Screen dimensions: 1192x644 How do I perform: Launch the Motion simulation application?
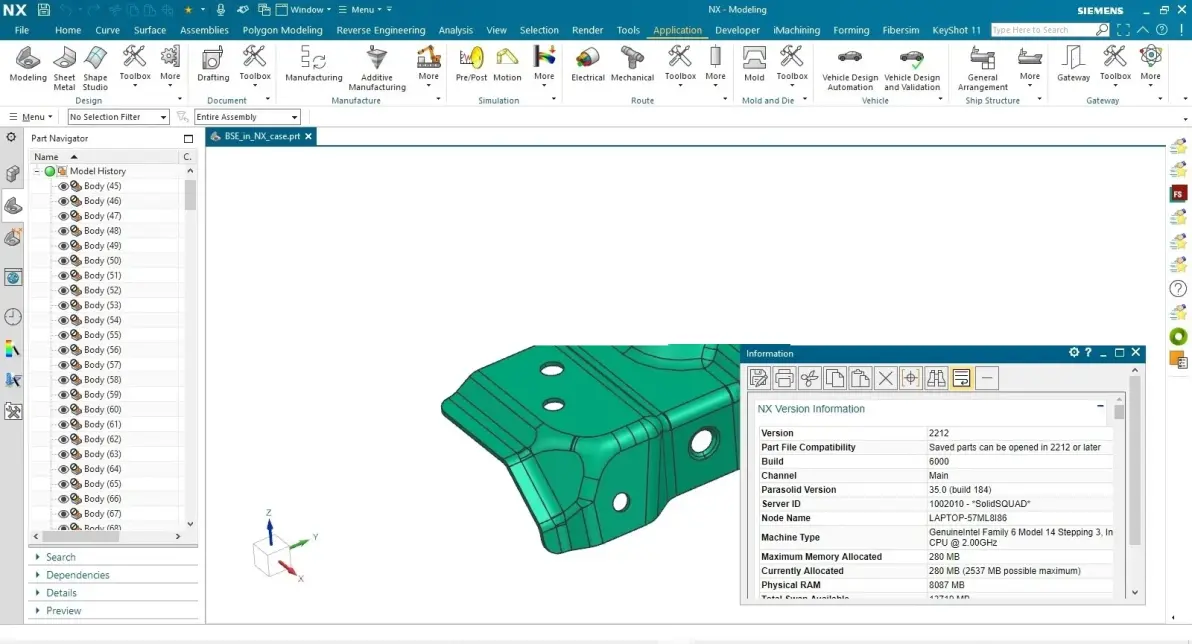[x=507, y=64]
